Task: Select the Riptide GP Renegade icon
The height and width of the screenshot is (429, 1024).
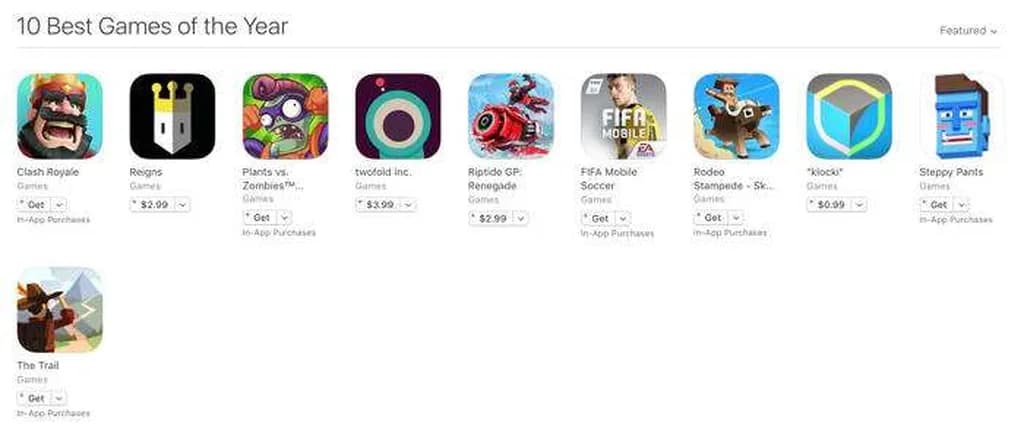Action: [511, 116]
